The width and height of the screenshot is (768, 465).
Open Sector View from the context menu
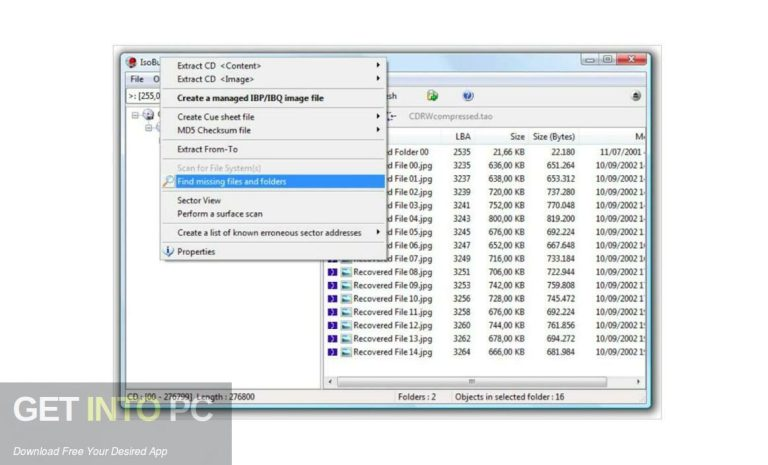[x=199, y=200]
